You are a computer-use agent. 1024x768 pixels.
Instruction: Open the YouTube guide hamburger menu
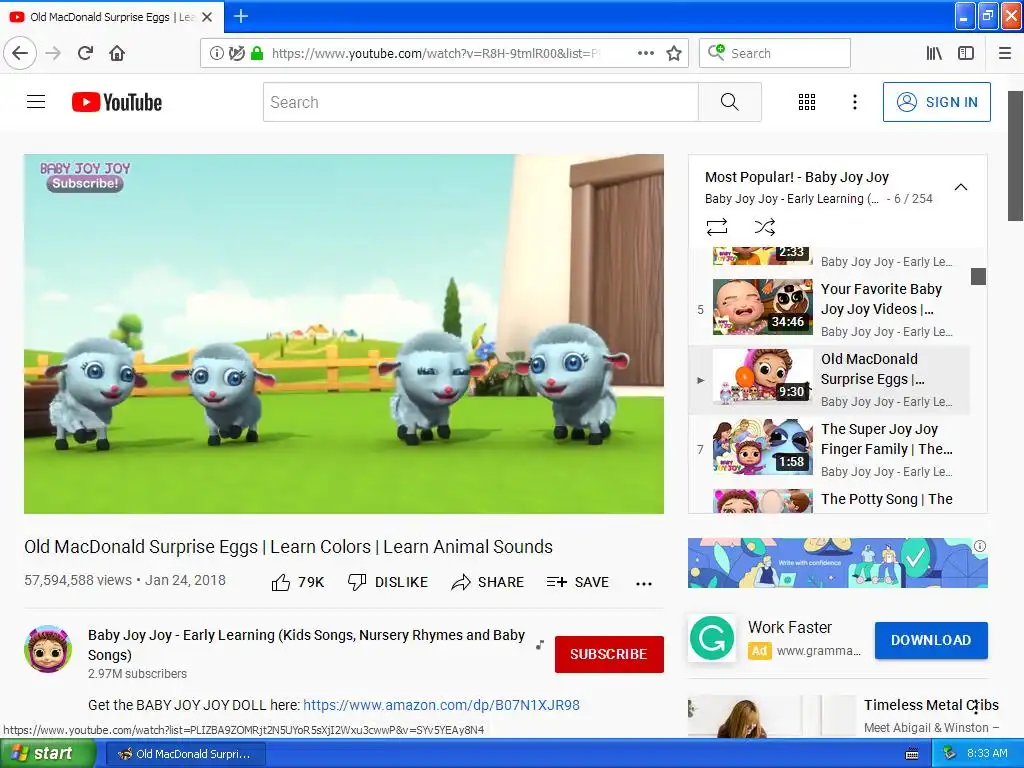(x=36, y=102)
